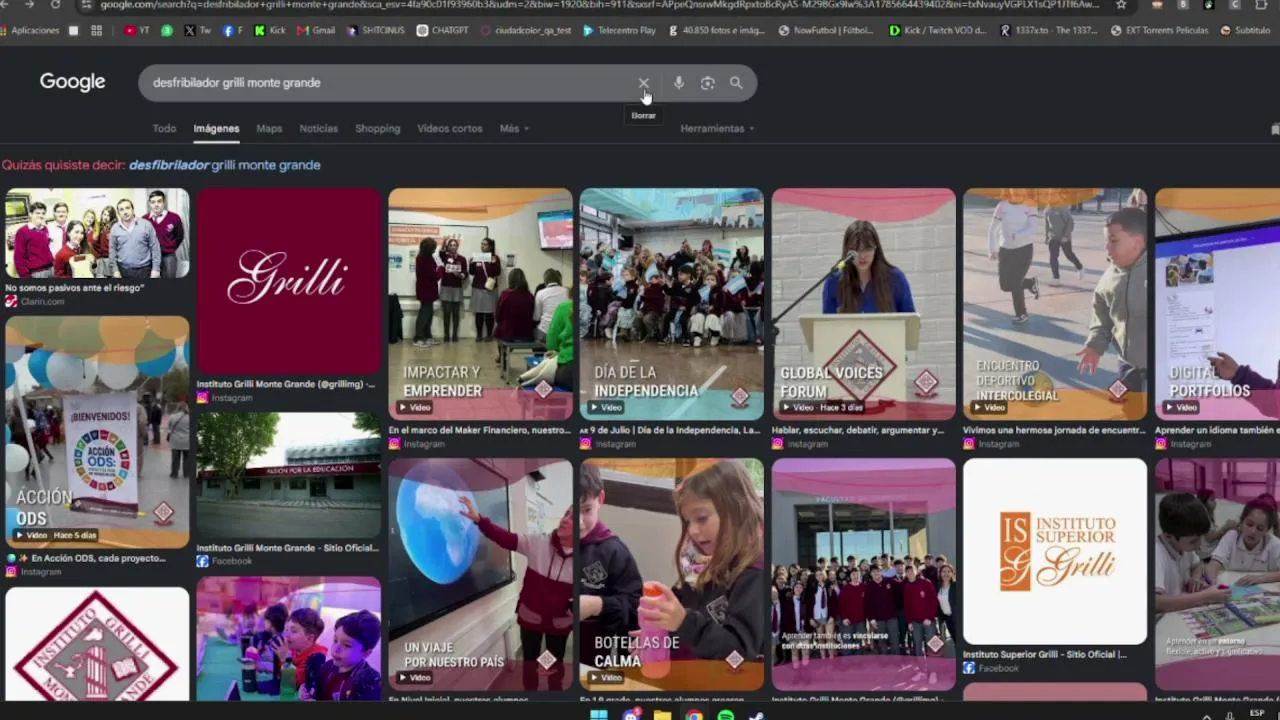Show hidden system tray icons
1280x720 pixels.
click(x=1207, y=716)
